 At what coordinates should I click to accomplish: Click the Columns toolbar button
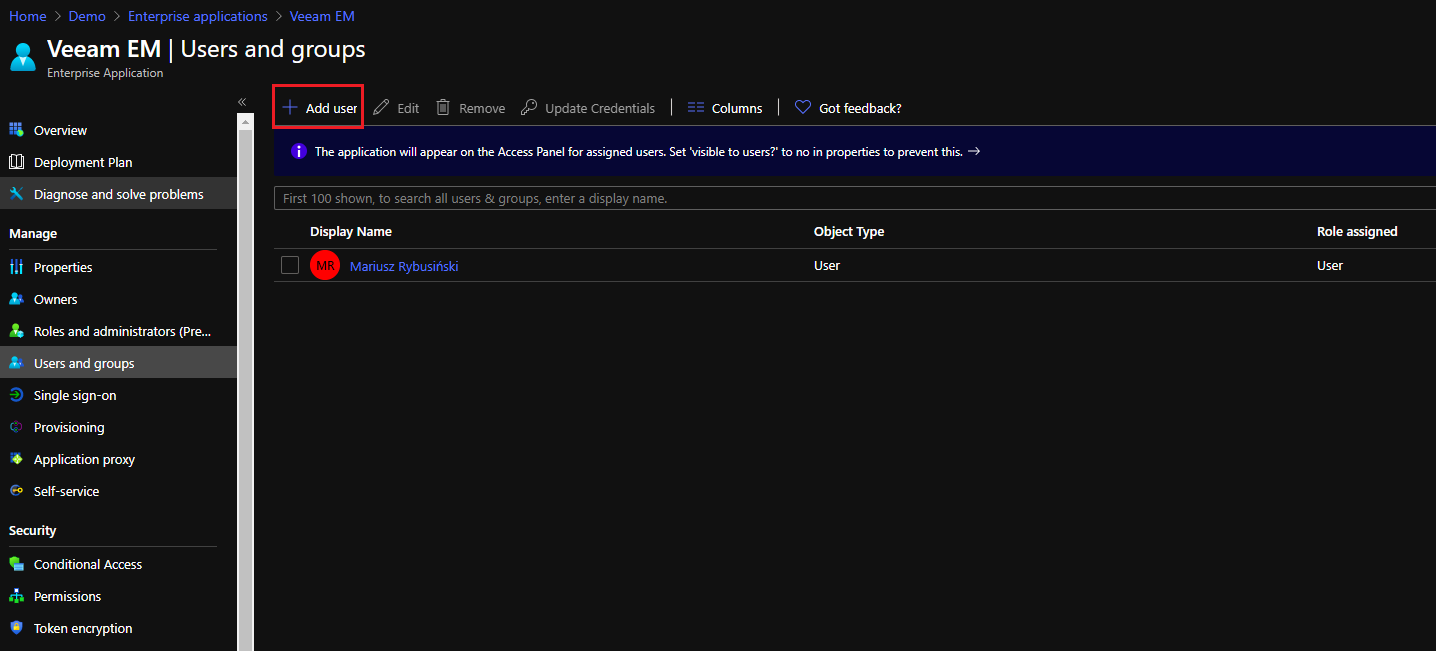pos(725,108)
